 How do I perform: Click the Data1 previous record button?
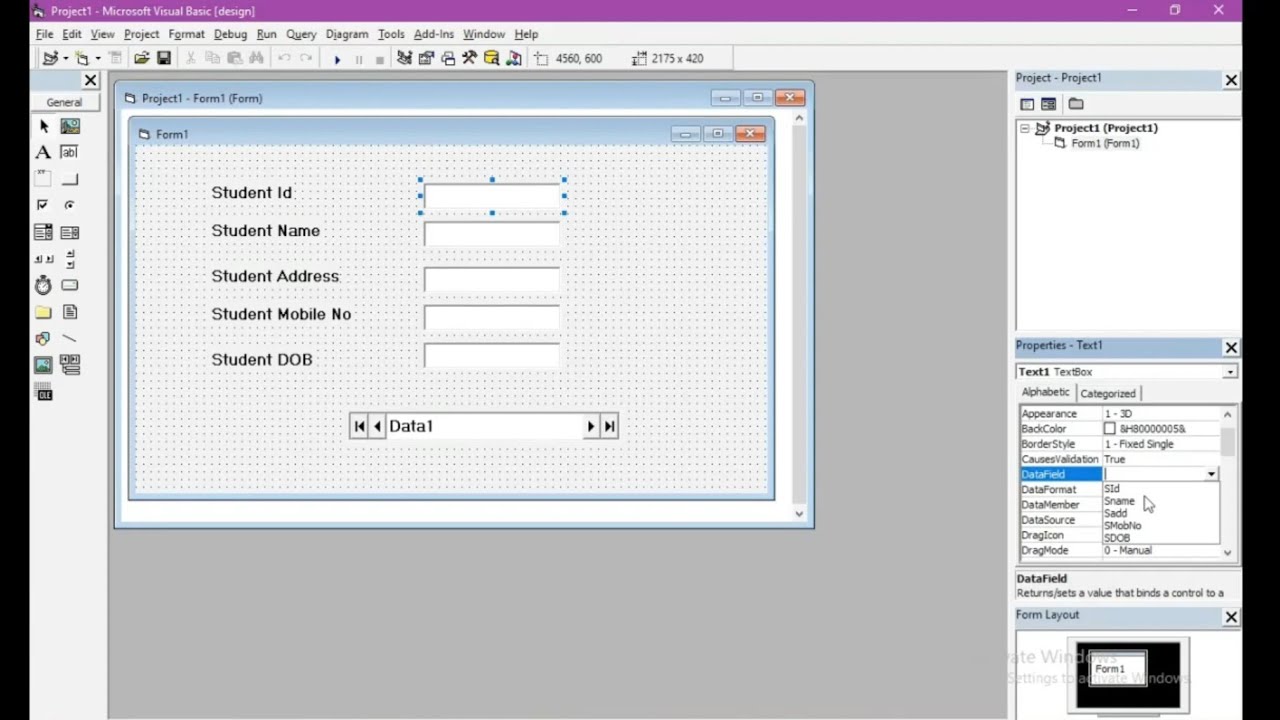[377, 426]
